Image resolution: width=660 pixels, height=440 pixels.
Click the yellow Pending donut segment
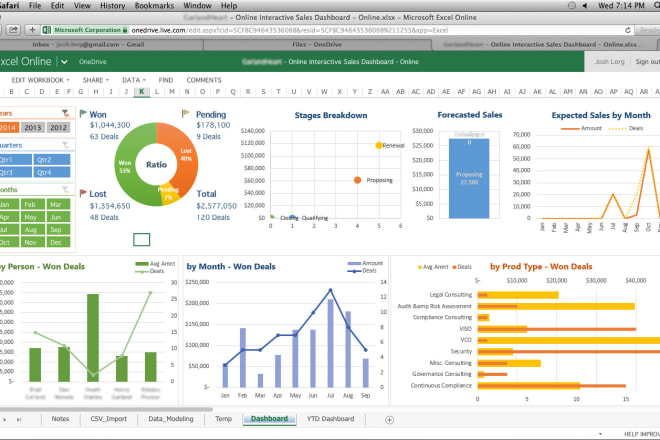[170, 194]
